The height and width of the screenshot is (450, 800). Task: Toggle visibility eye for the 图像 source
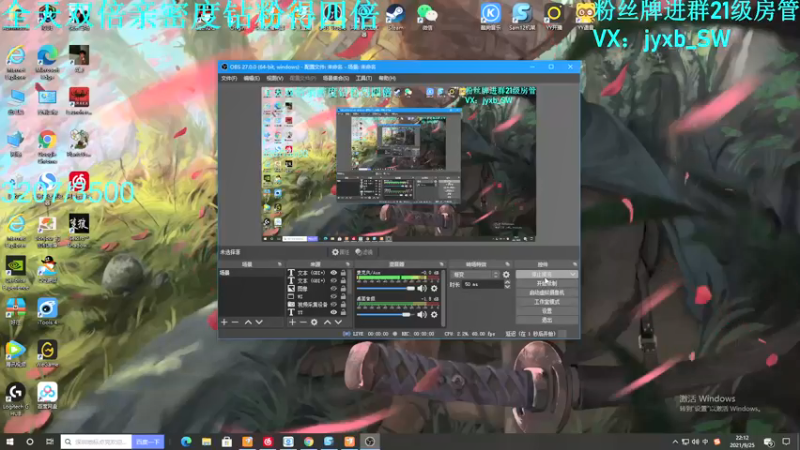334,289
